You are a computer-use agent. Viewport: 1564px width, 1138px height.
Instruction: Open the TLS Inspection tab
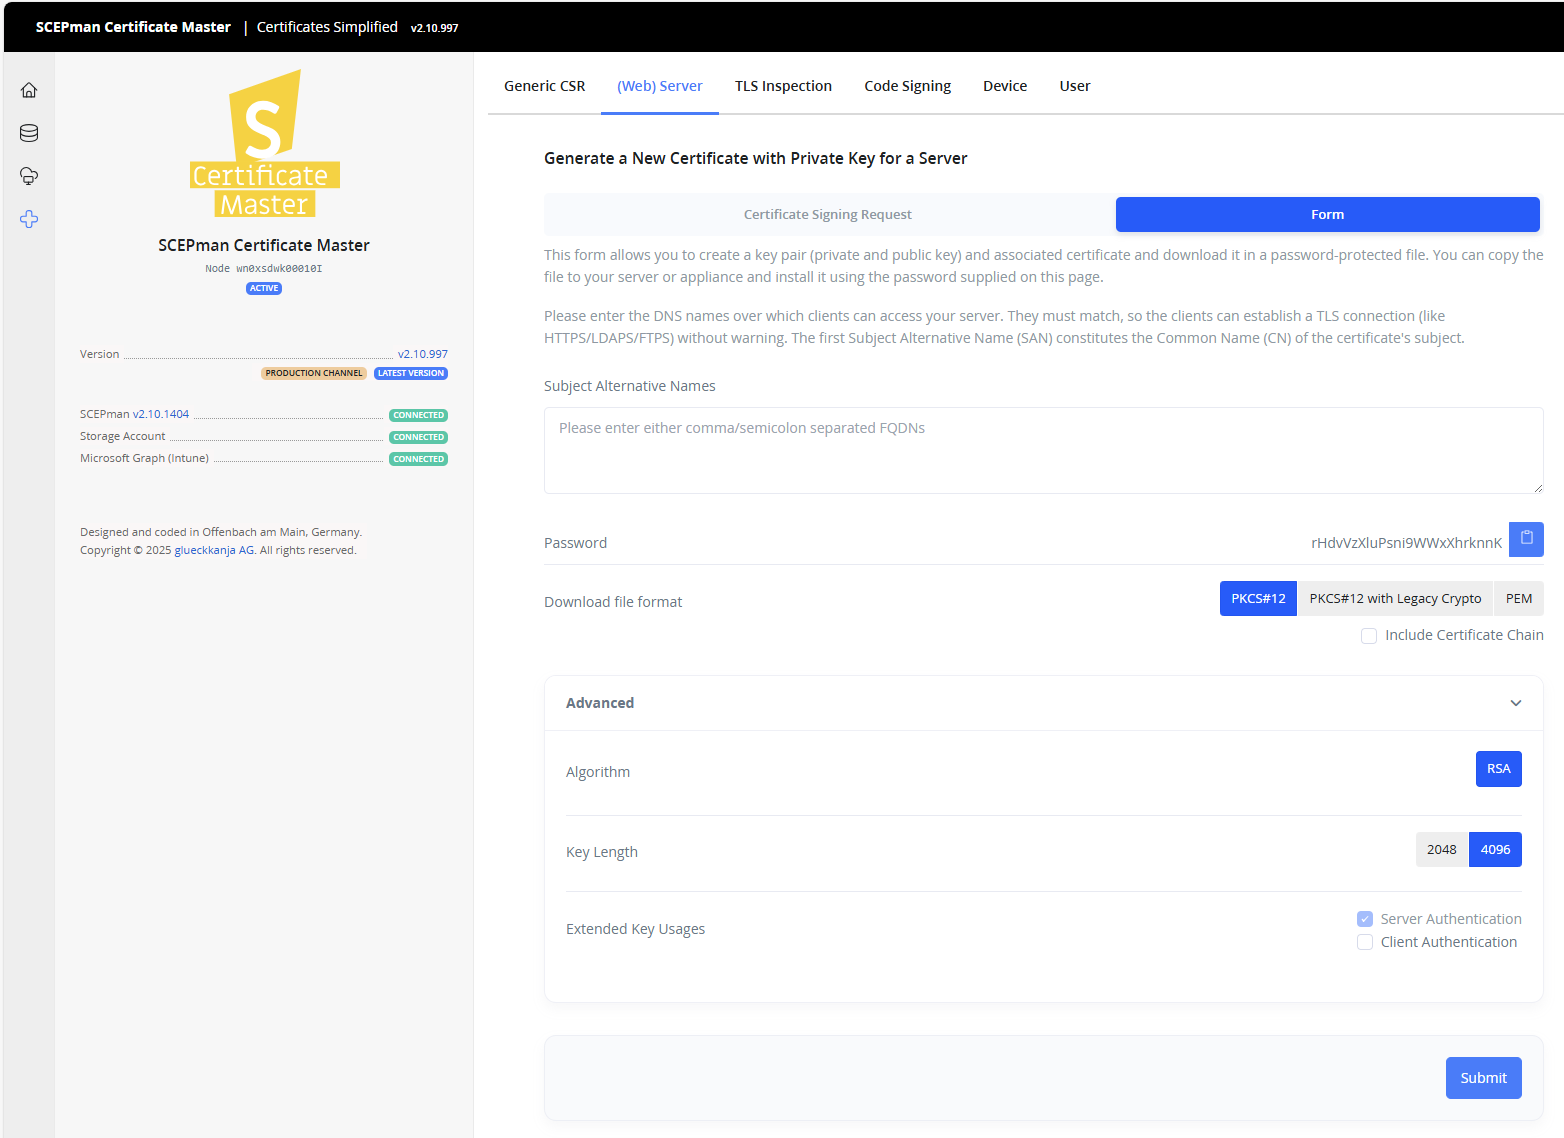pos(783,86)
